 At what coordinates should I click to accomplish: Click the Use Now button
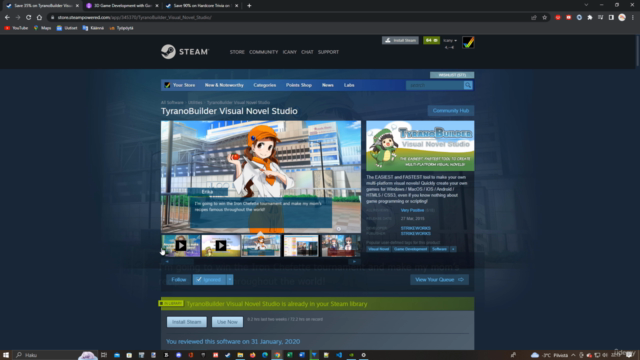[x=227, y=322]
